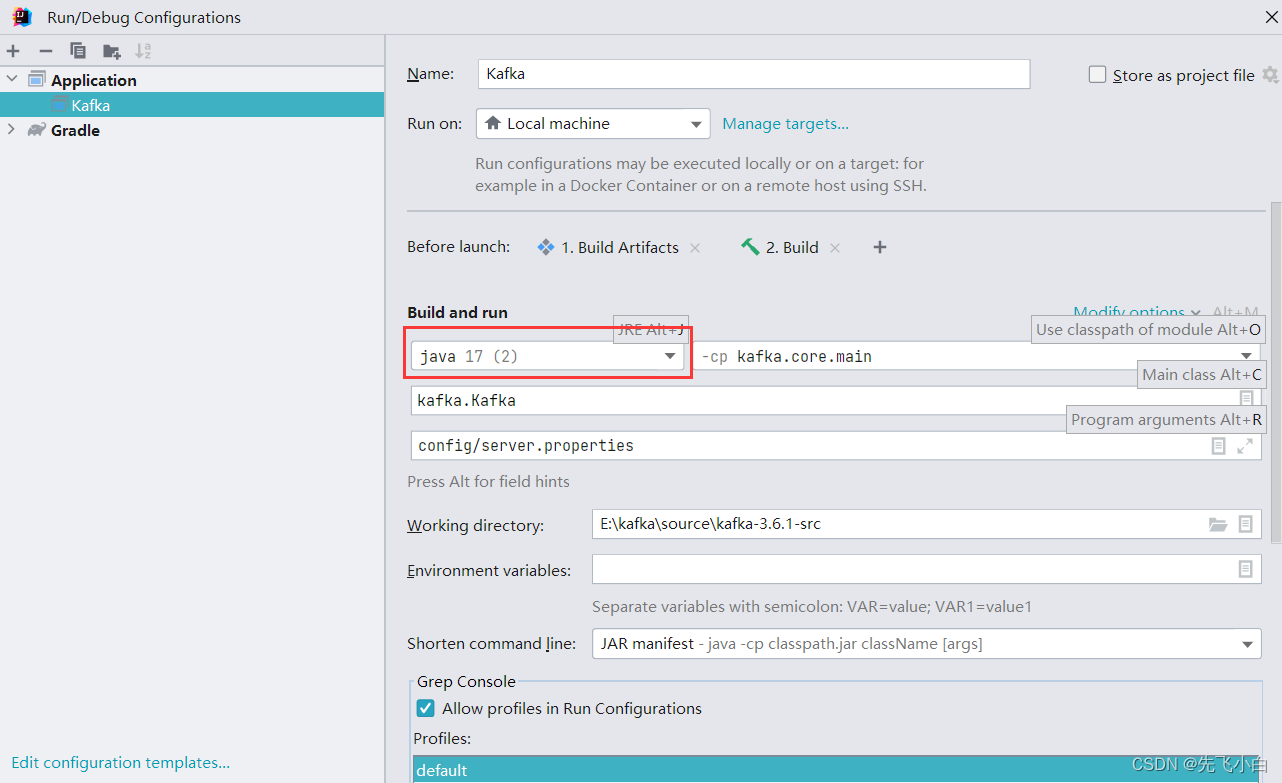The width and height of the screenshot is (1282, 783).
Task: Close the Run/Debug Configurations dialog
Action: pos(1270,17)
